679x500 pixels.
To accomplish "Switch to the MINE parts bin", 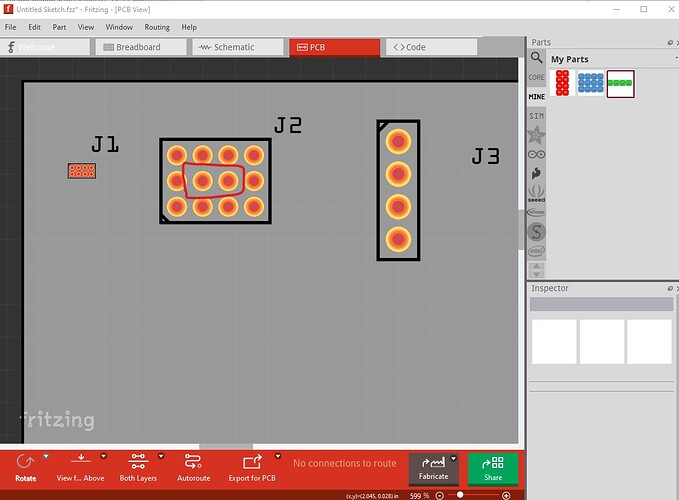I will coord(537,96).
